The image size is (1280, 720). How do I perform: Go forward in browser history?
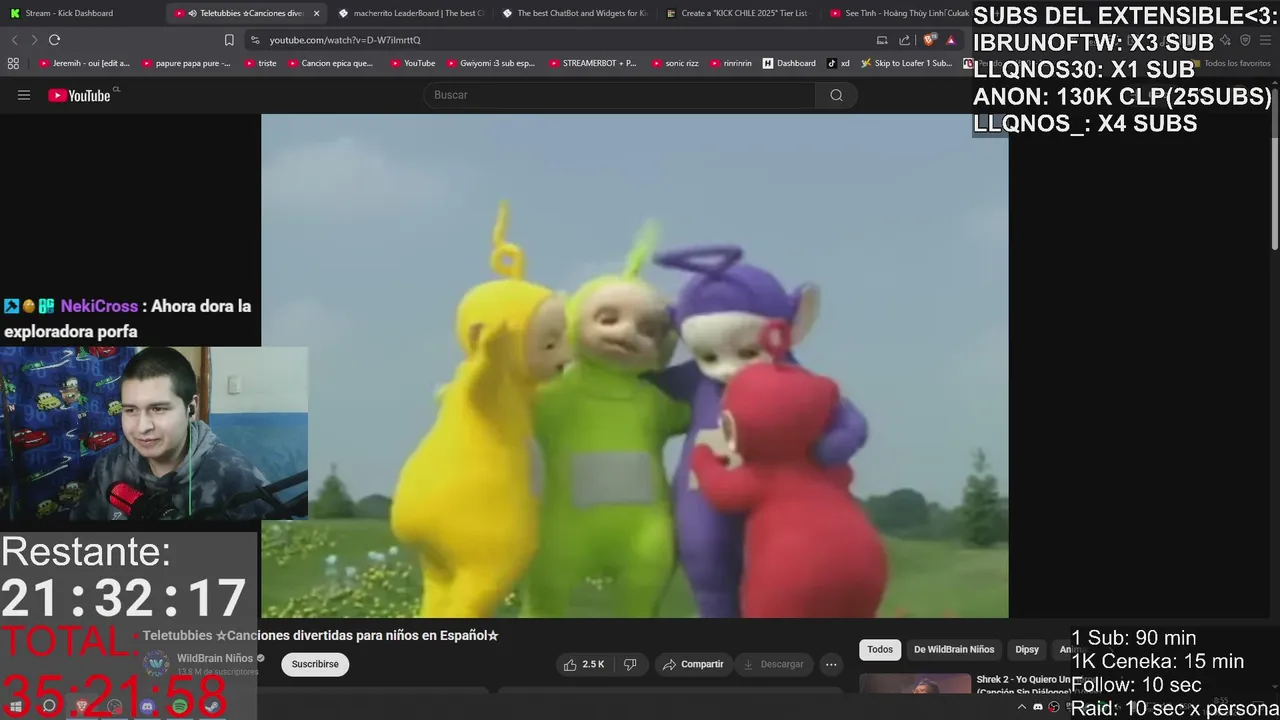click(34, 40)
